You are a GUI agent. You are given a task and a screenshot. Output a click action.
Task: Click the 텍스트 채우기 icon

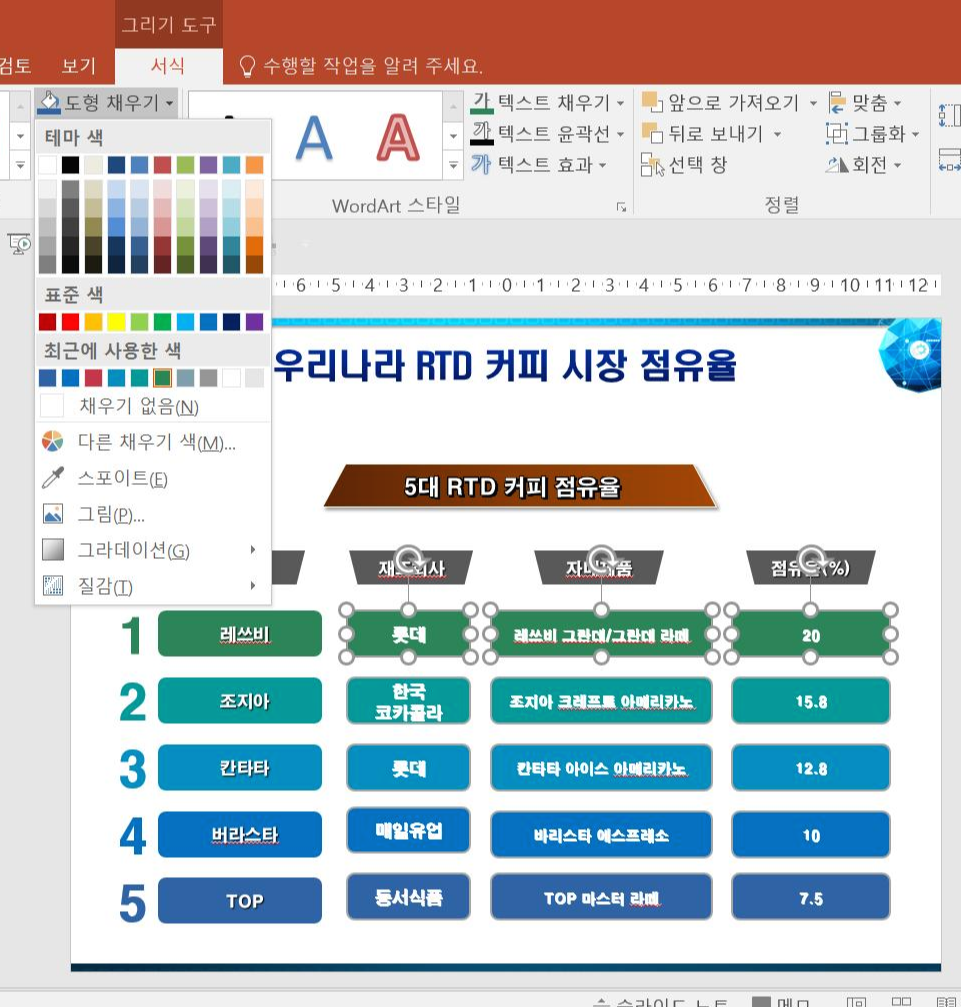coord(482,103)
